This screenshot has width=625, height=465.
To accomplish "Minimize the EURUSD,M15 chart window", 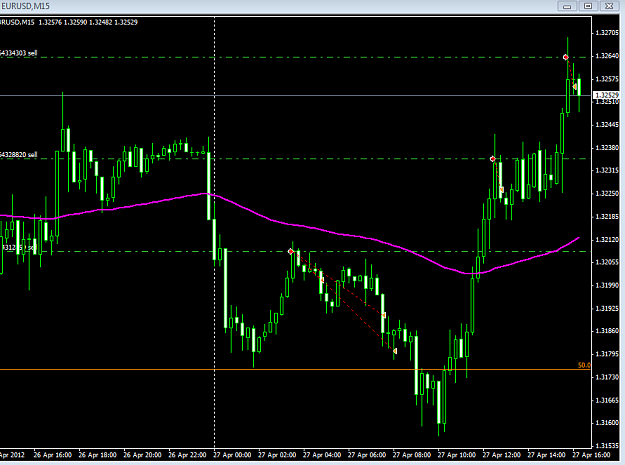I will pyautogui.click(x=567, y=6).
